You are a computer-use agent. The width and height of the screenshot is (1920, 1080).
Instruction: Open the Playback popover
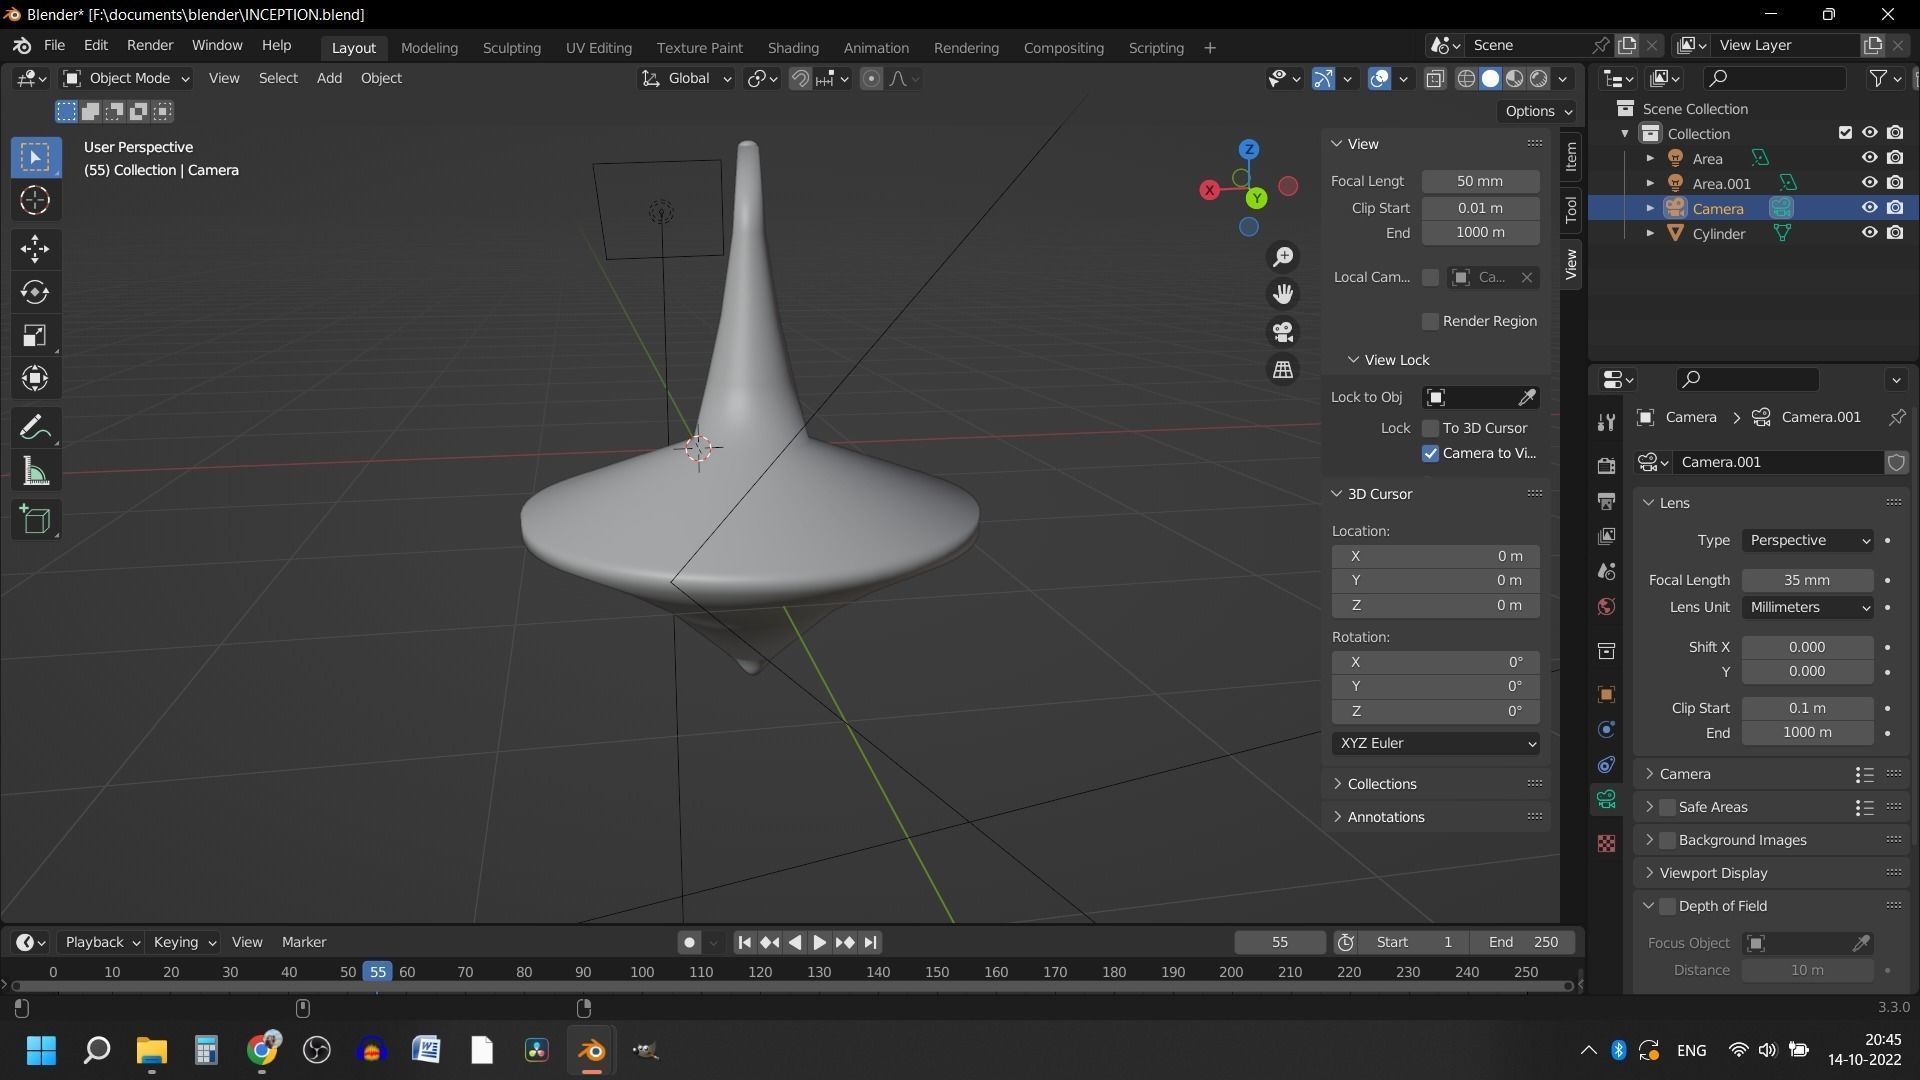pos(102,942)
